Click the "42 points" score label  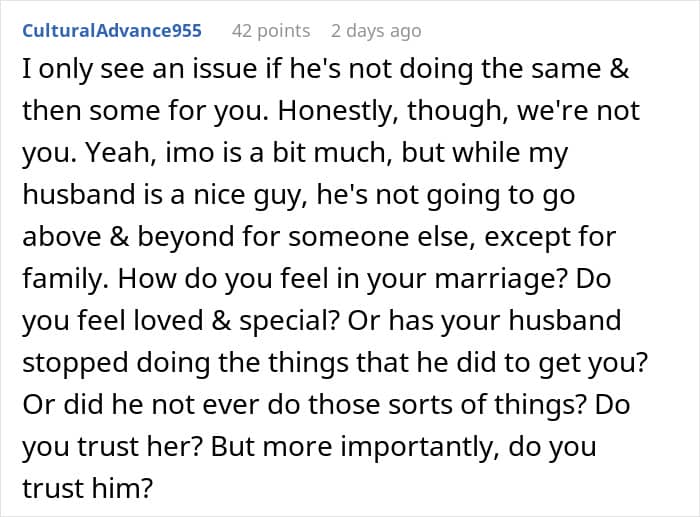point(271,31)
